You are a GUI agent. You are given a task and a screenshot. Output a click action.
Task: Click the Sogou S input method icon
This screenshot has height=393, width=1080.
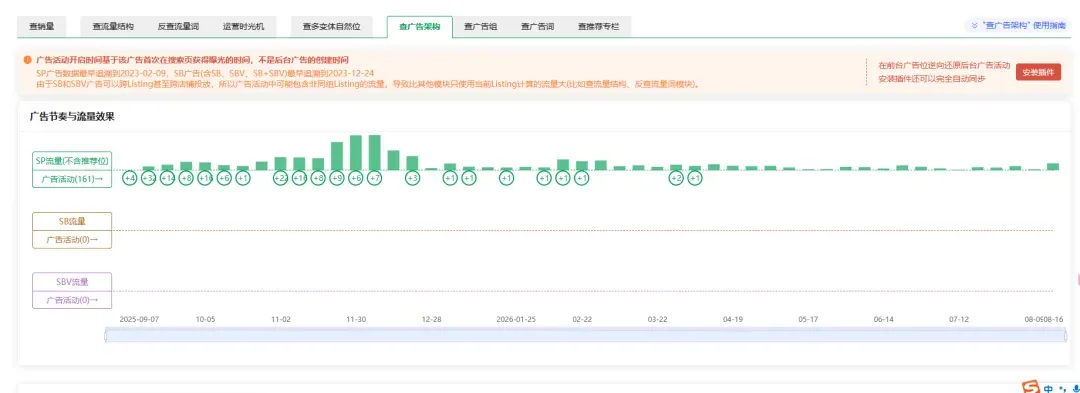[1030, 387]
